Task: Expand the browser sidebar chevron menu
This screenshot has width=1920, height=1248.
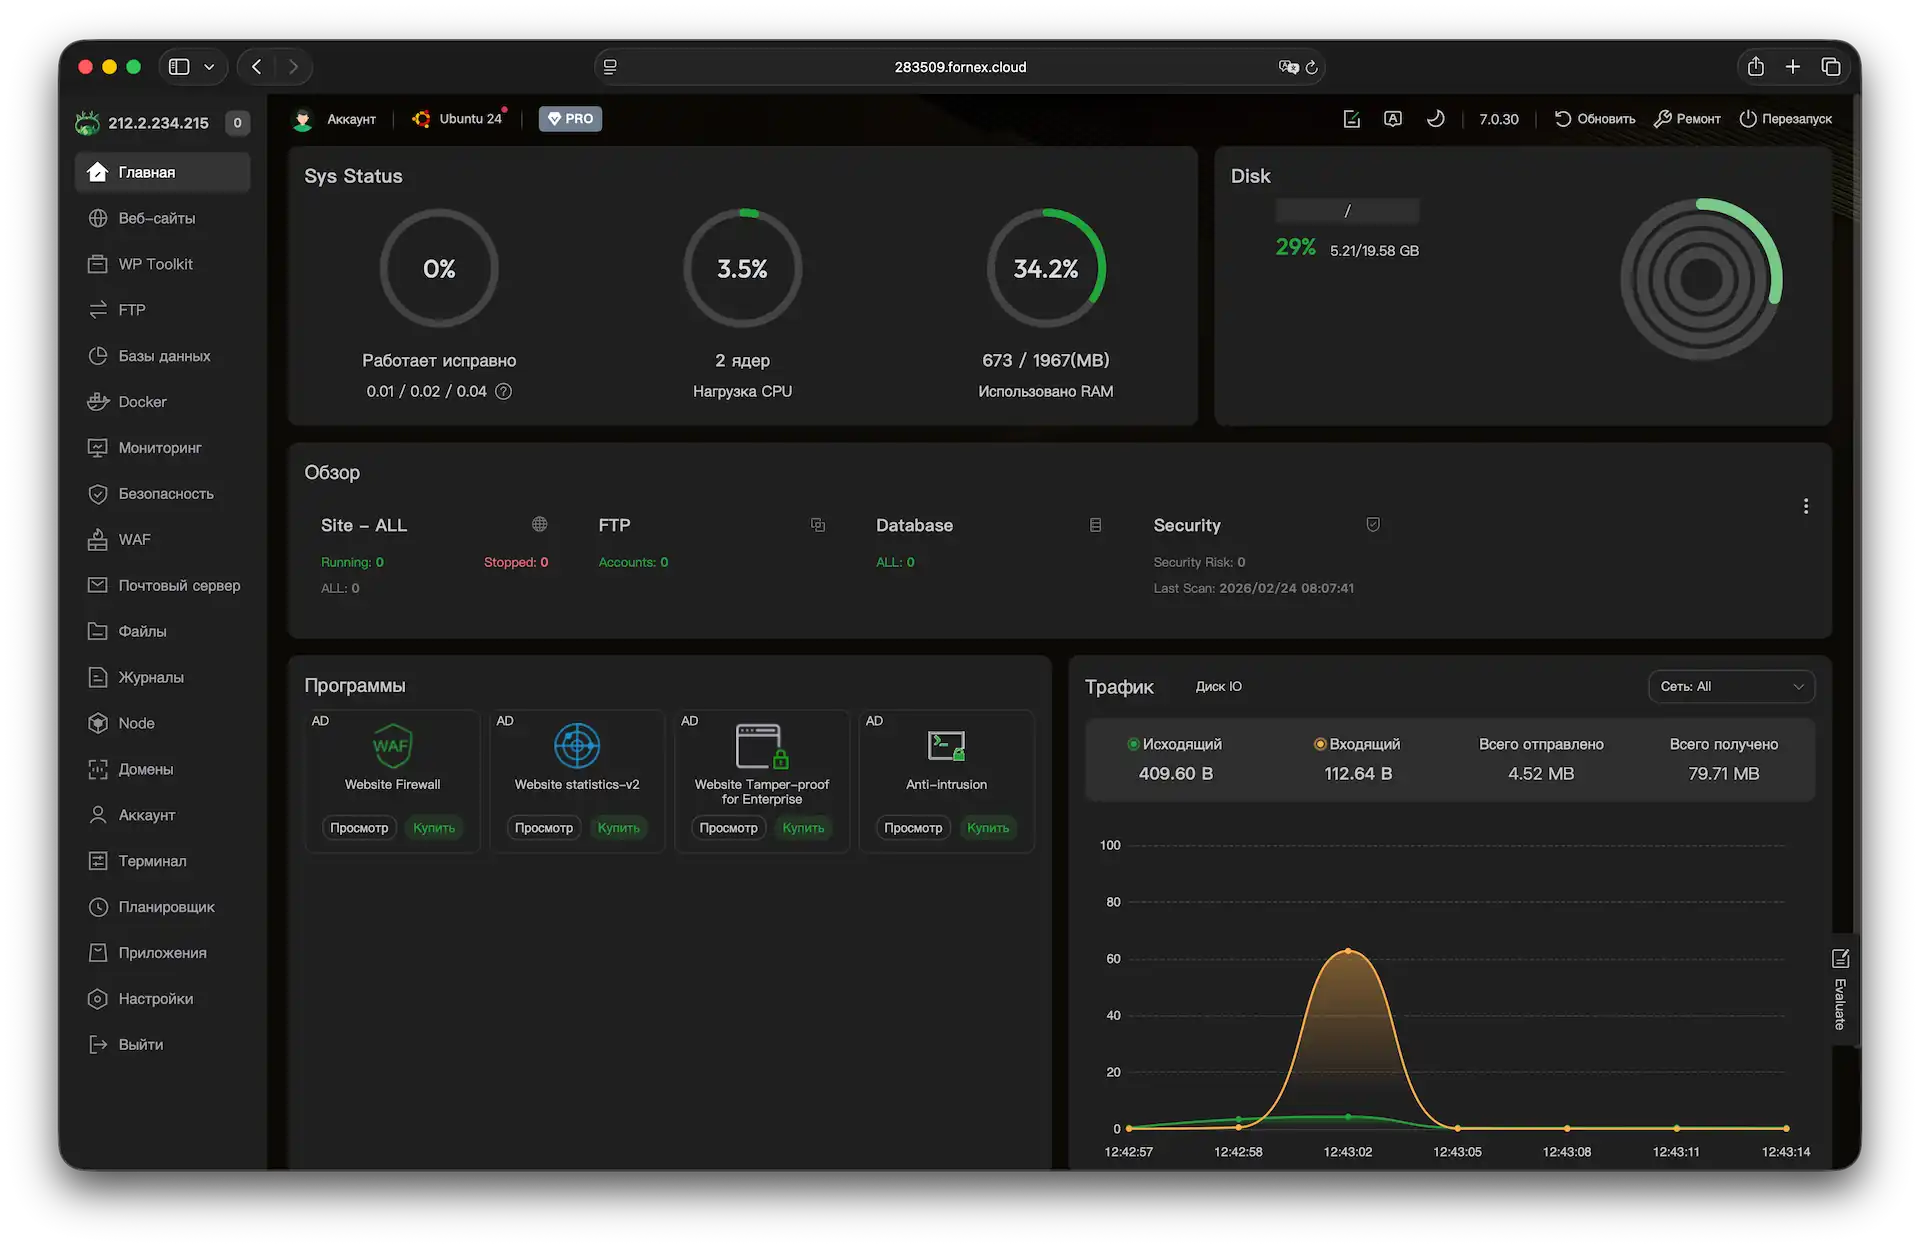Action: (209, 67)
